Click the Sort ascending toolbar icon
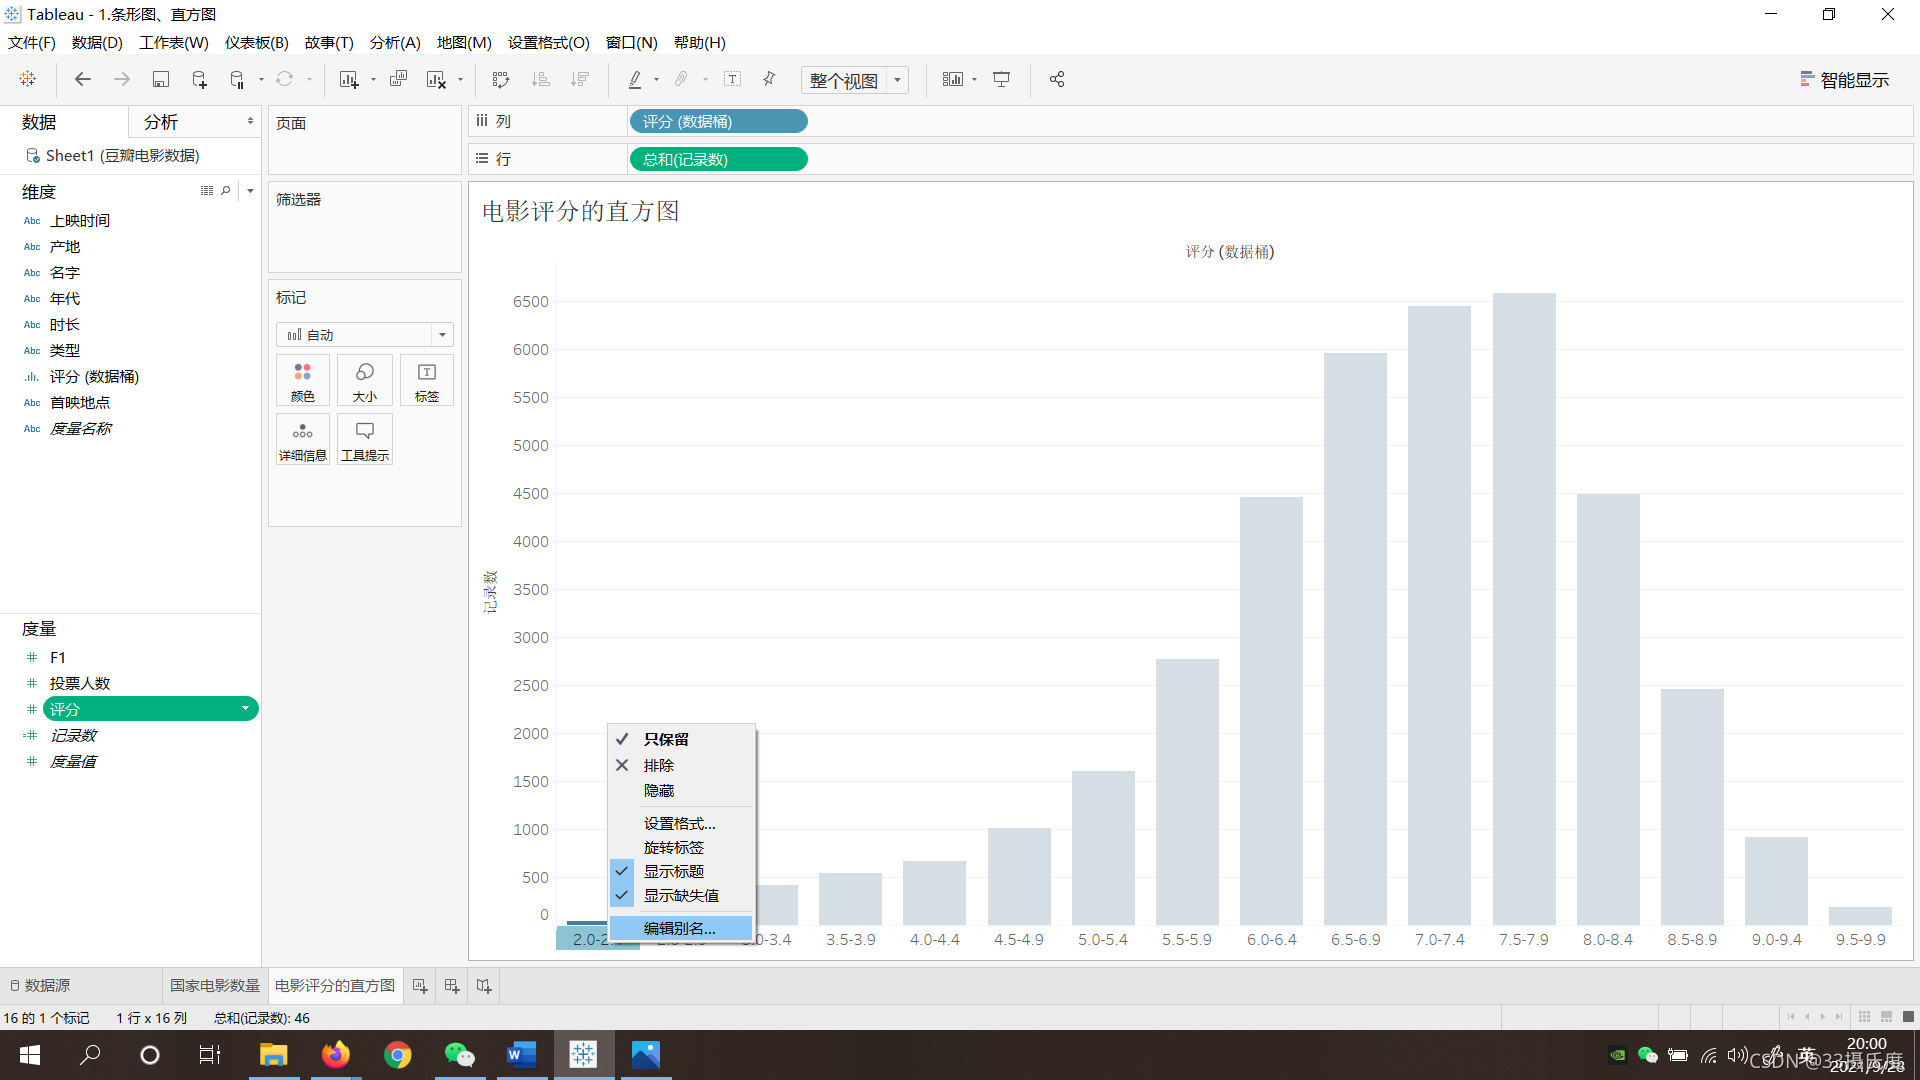The width and height of the screenshot is (1920, 1080). (540, 79)
